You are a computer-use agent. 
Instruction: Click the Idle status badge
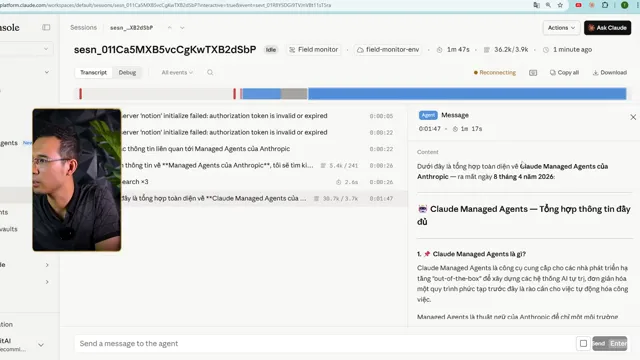tap(271, 50)
